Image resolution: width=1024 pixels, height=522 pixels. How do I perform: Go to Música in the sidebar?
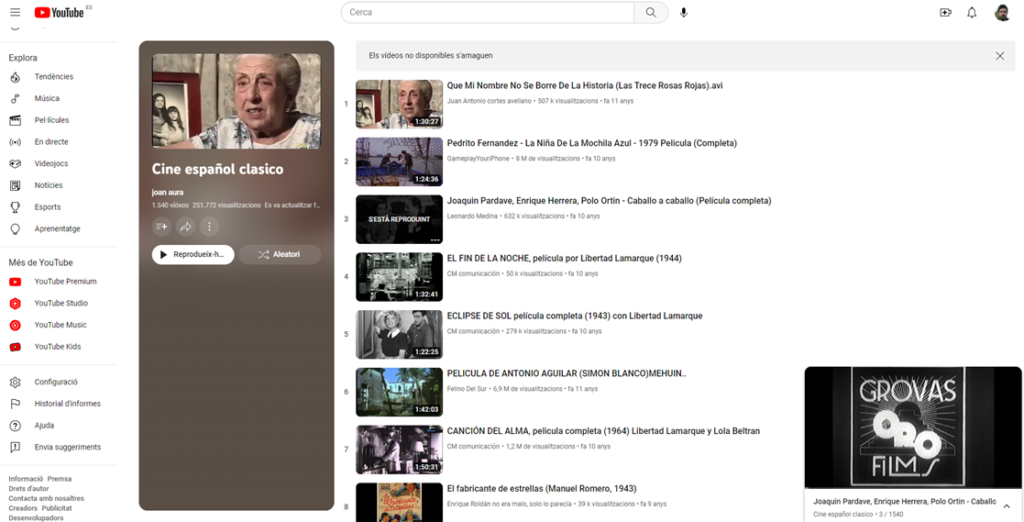click(x=47, y=99)
